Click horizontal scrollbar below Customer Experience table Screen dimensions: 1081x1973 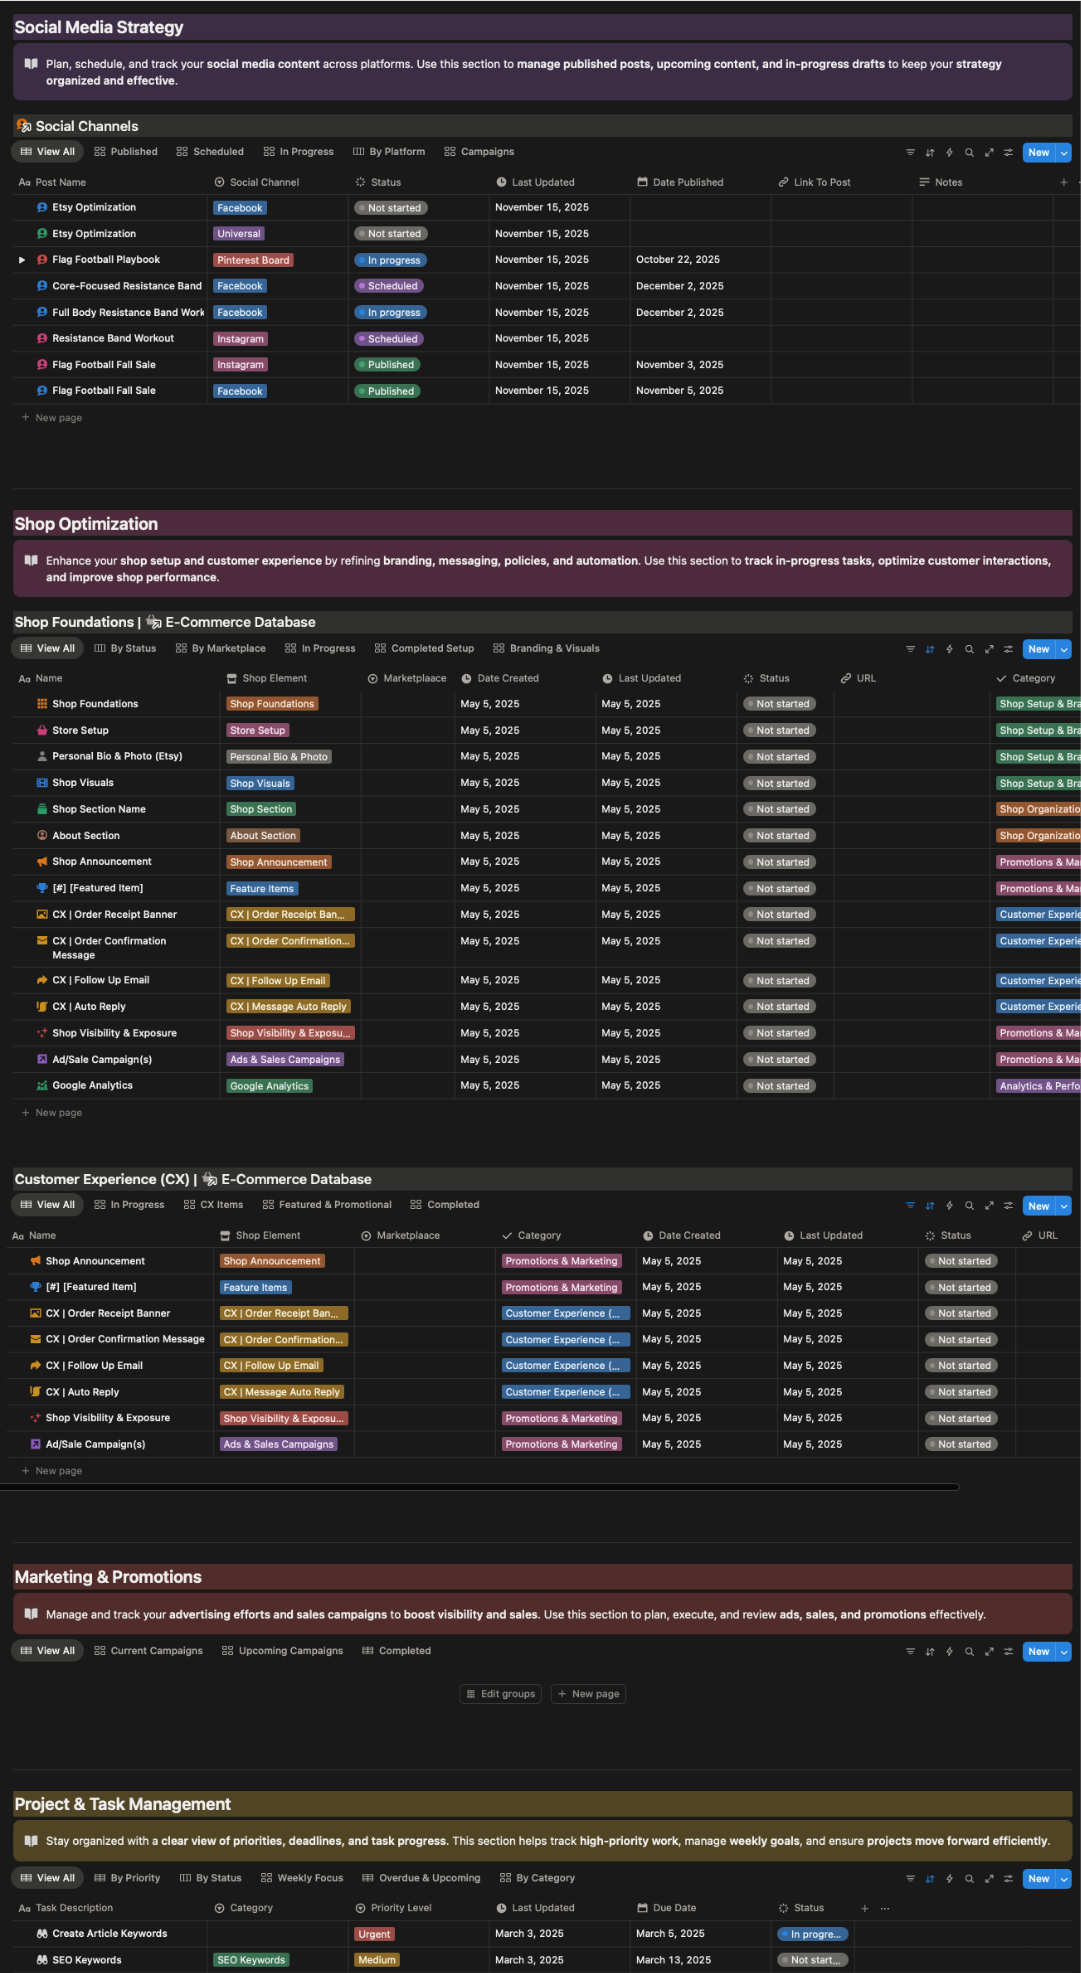[x=480, y=1487]
